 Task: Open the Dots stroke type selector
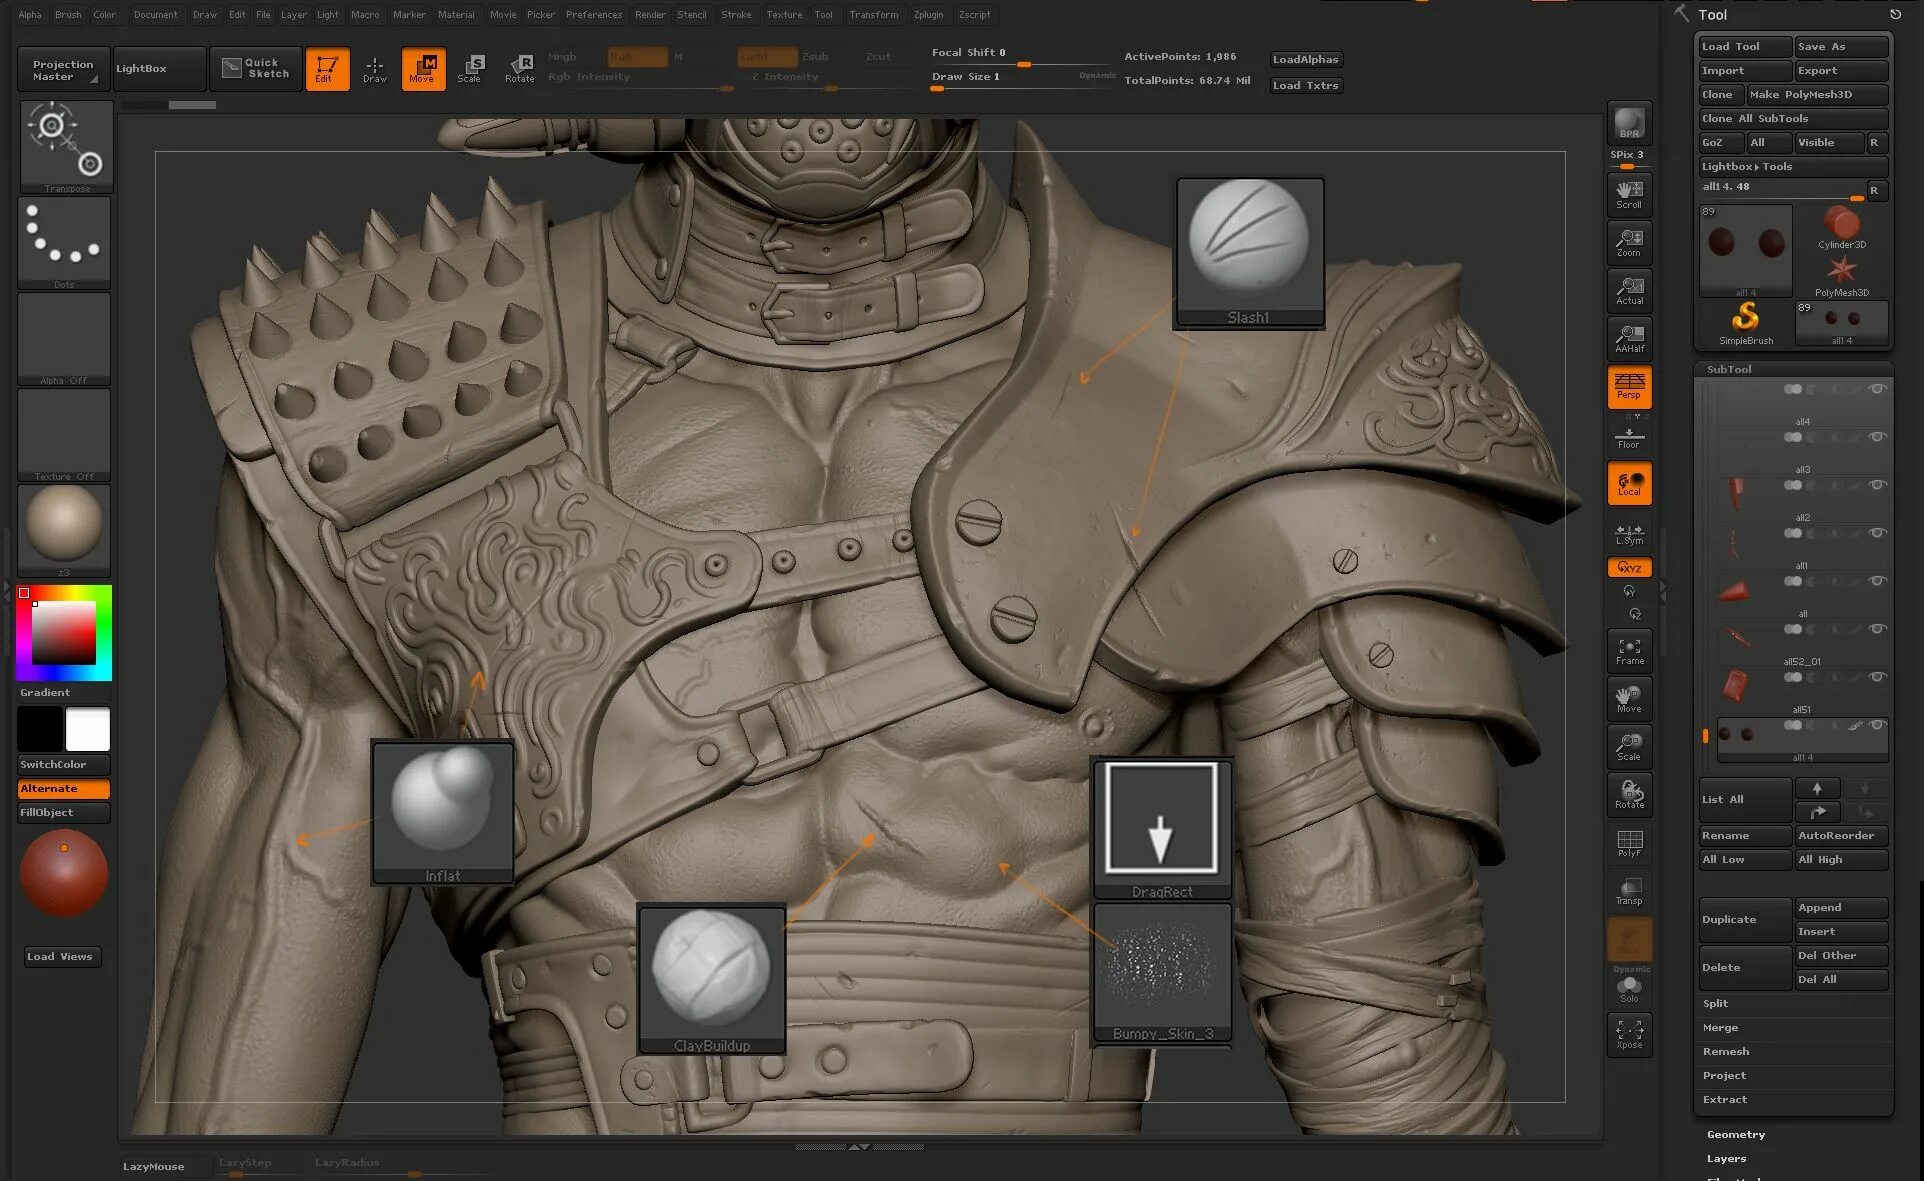(64, 241)
